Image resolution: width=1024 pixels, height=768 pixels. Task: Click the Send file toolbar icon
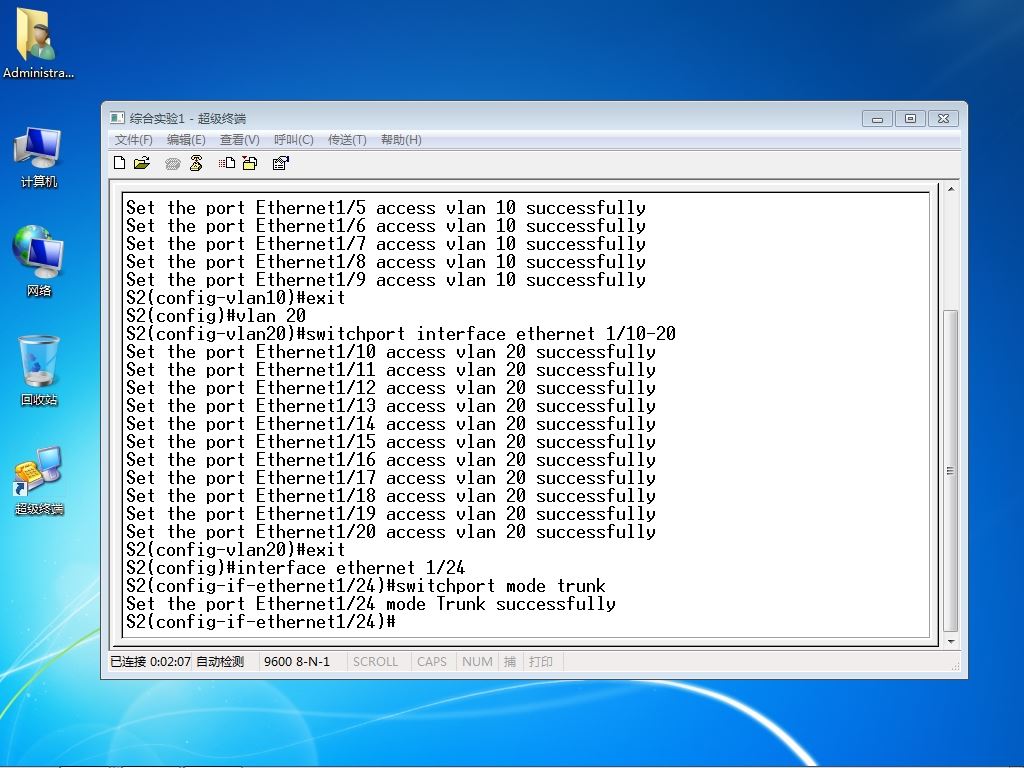pyautogui.click(x=227, y=163)
